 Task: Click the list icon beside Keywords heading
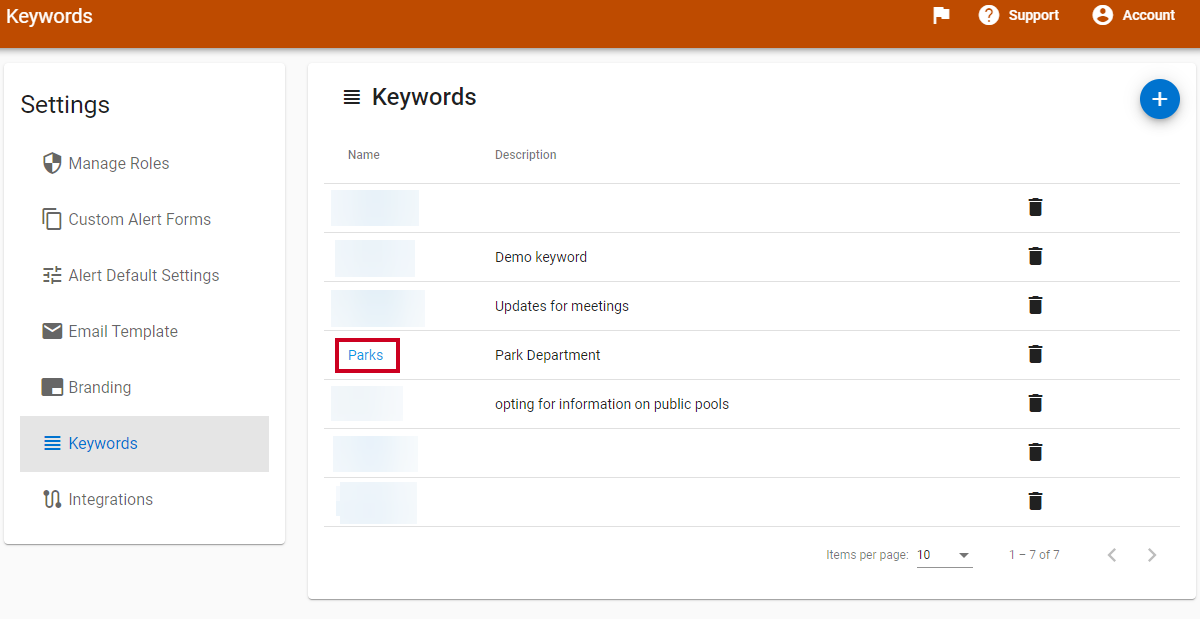pos(352,97)
